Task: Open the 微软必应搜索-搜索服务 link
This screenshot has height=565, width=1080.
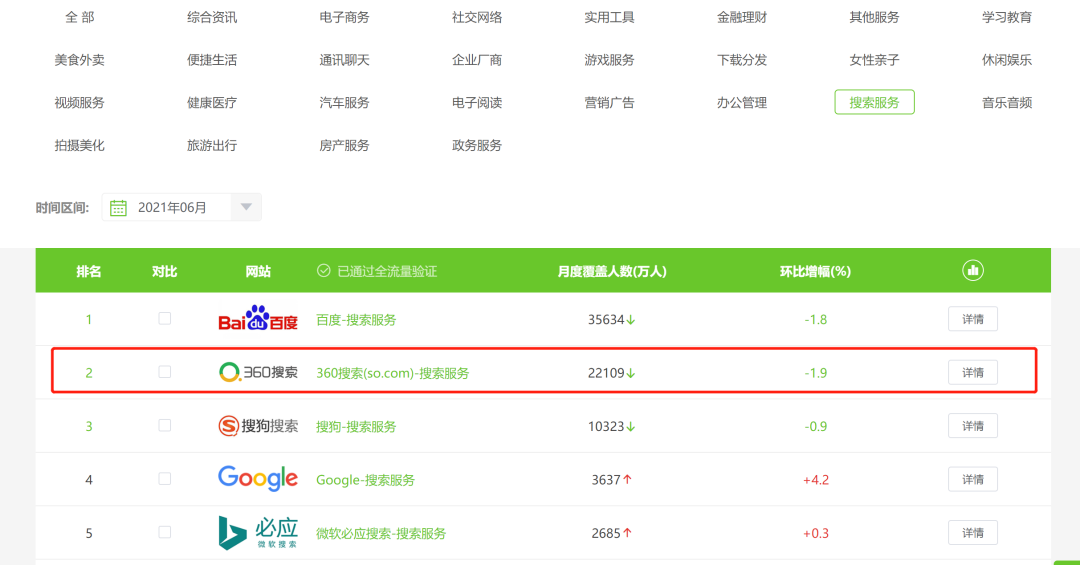Action: pyautogui.click(x=381, y=533)
